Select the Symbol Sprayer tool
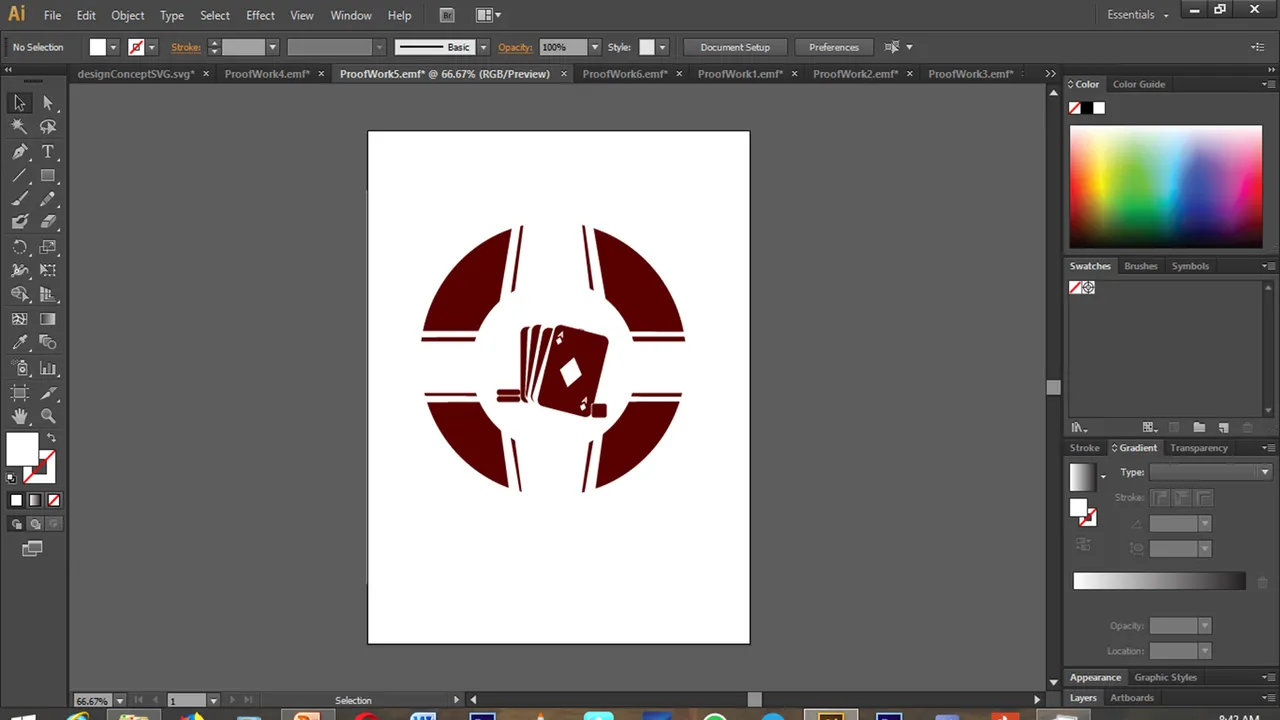The image size is (1280, 720). pos(19,369)
